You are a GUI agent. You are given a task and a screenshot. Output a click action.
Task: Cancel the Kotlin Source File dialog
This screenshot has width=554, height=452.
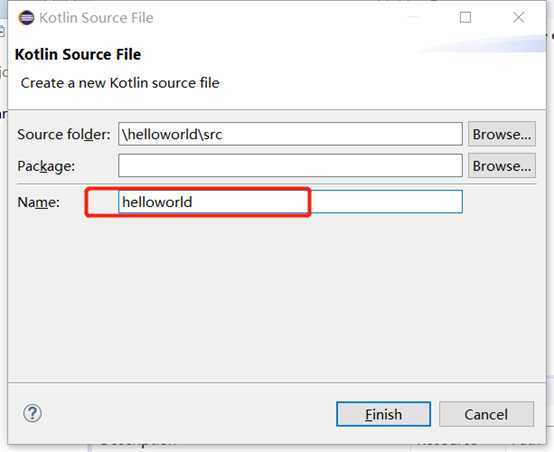[x=486, y=414]
